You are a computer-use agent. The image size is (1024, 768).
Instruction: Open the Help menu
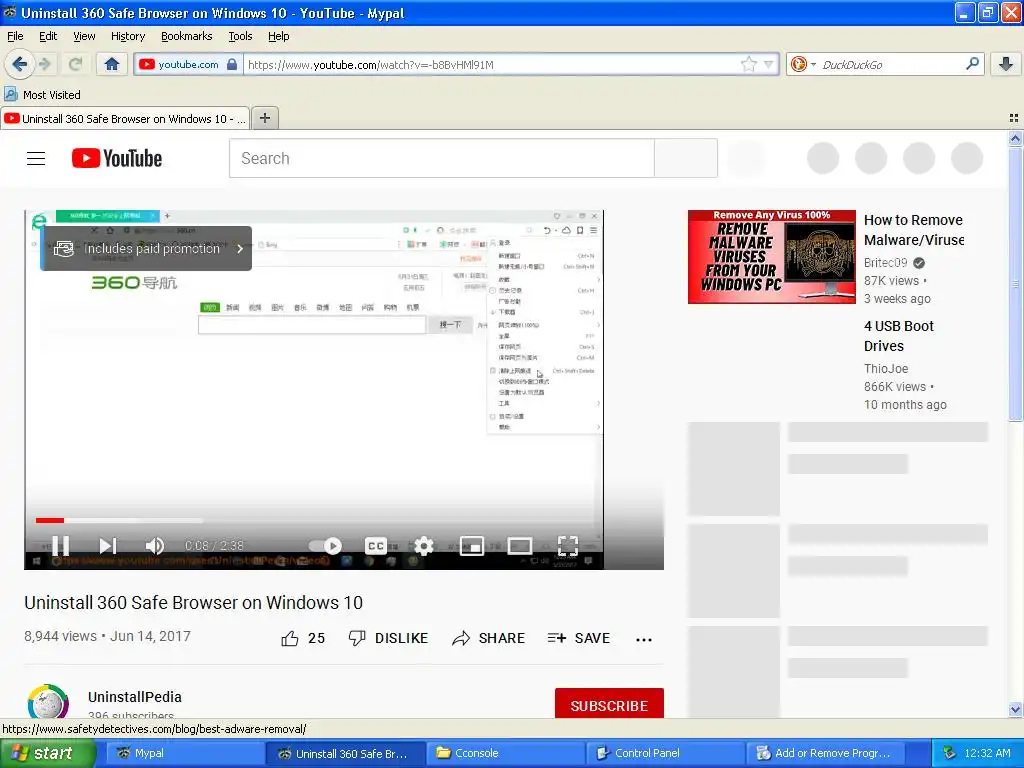point(278,36)
